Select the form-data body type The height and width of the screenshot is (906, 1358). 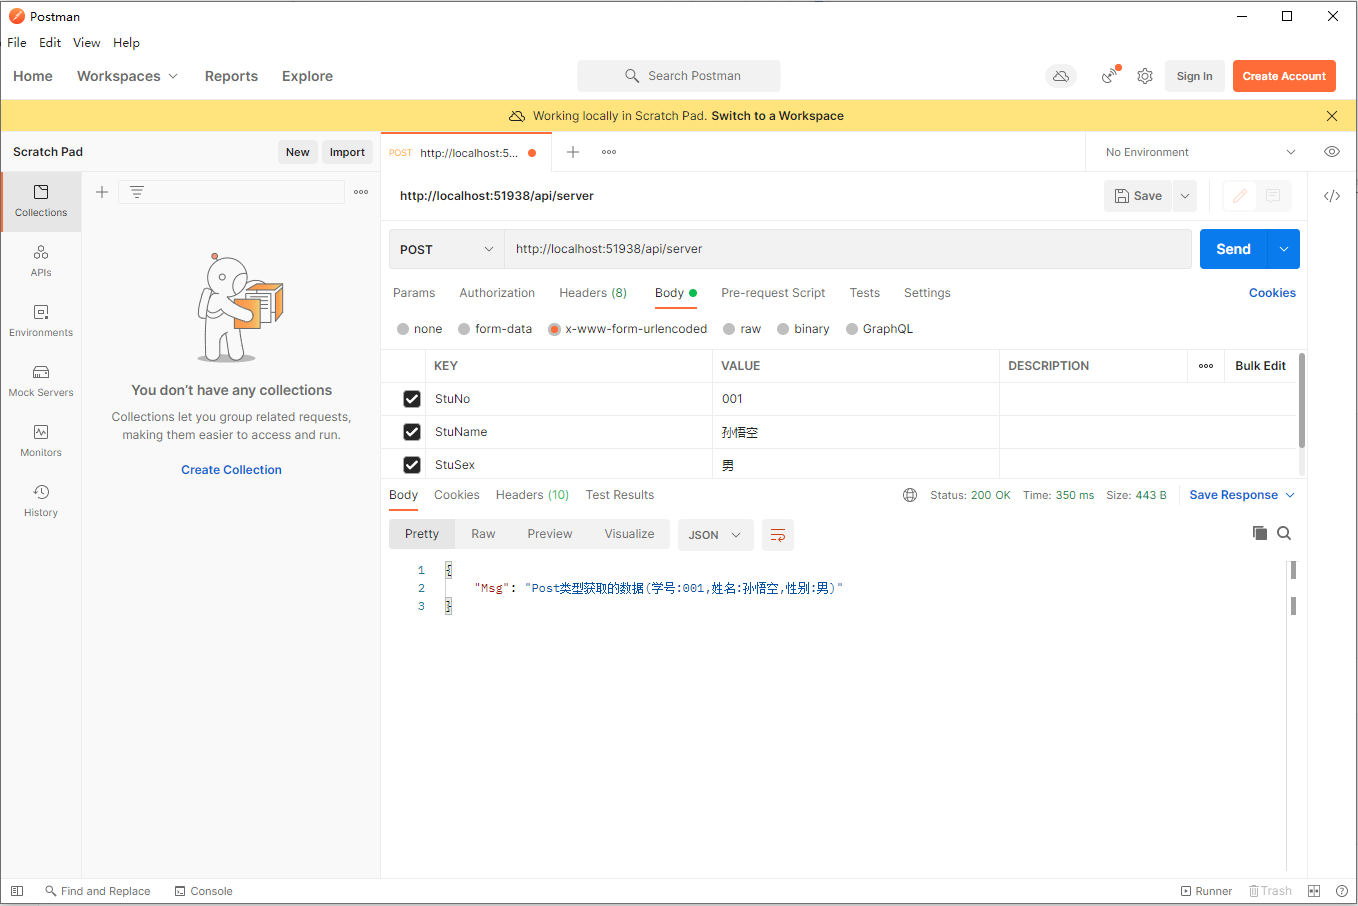(x=464, y=329)
